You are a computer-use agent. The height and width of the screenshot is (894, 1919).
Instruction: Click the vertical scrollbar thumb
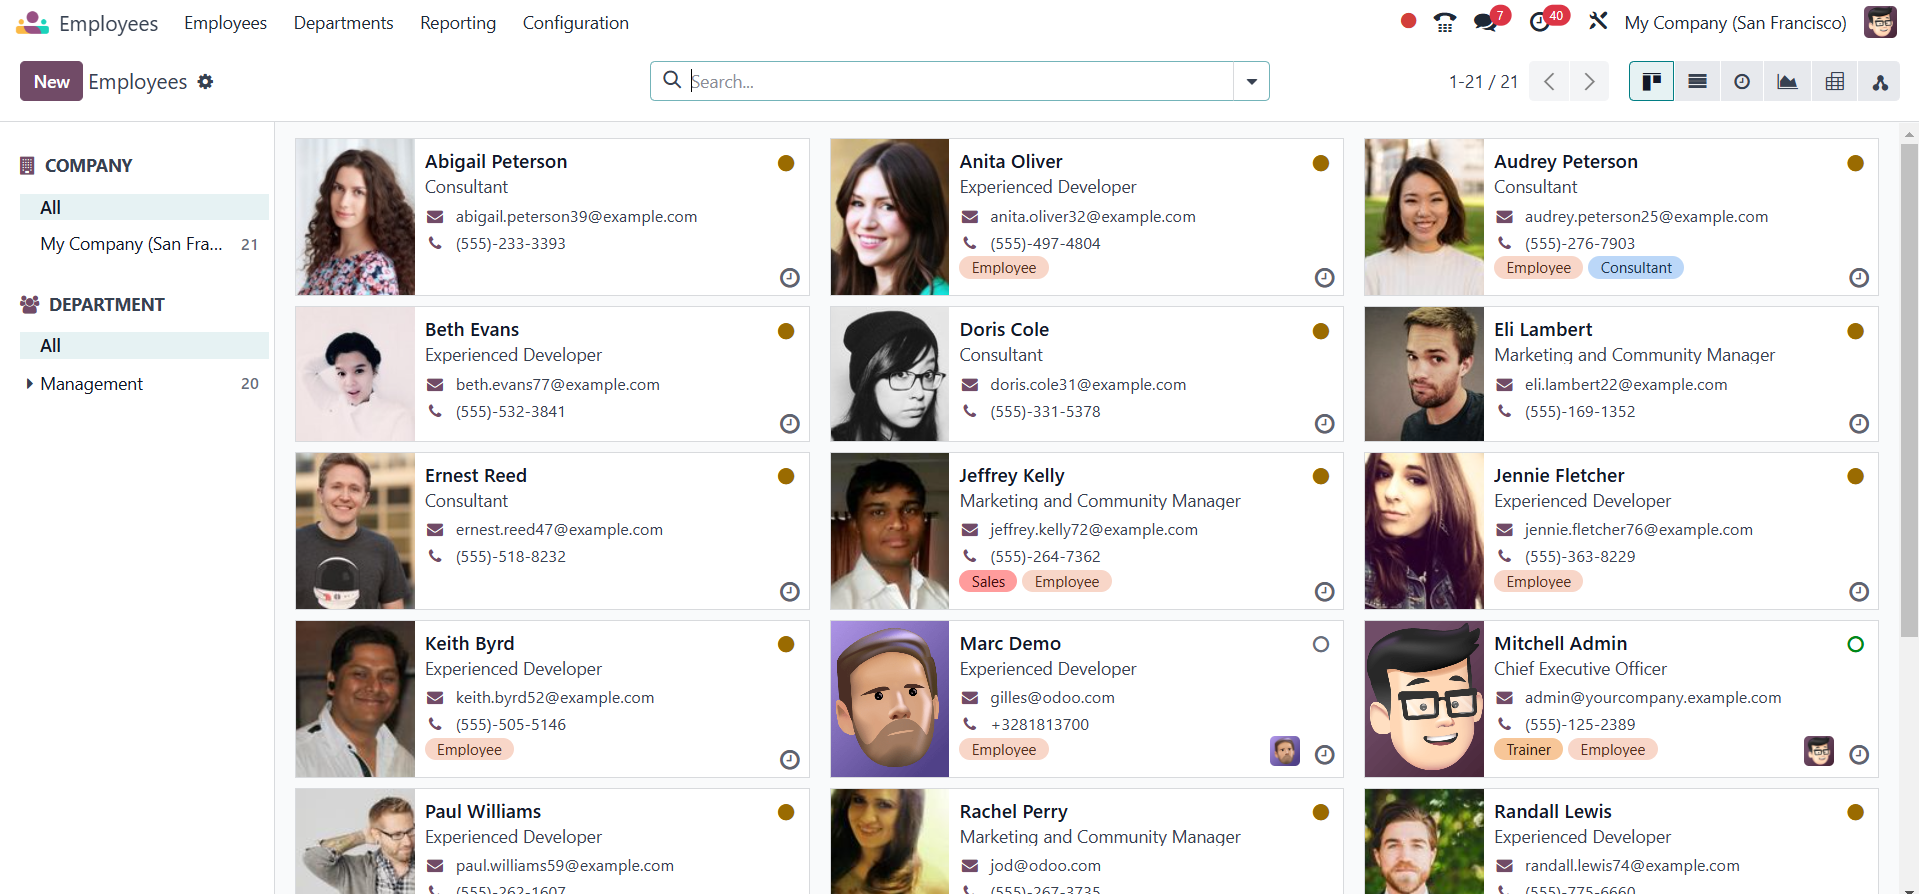click(x=1909, y=390)
